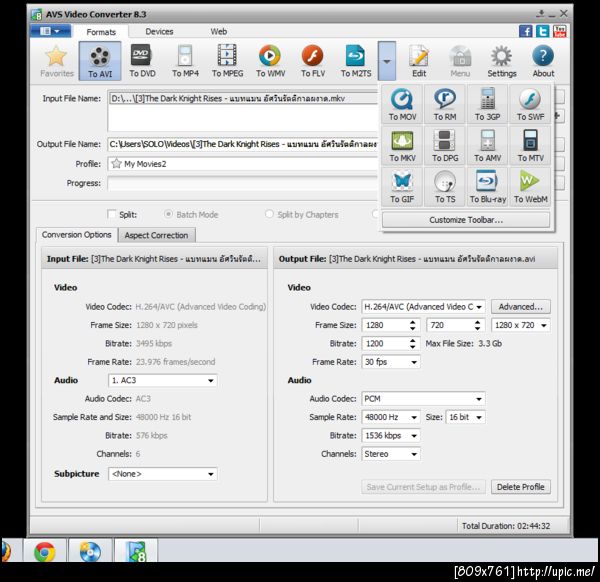Pick To DPG format
Image resolution: width=600 pixels, height=582 pixels.
point(445,145)
